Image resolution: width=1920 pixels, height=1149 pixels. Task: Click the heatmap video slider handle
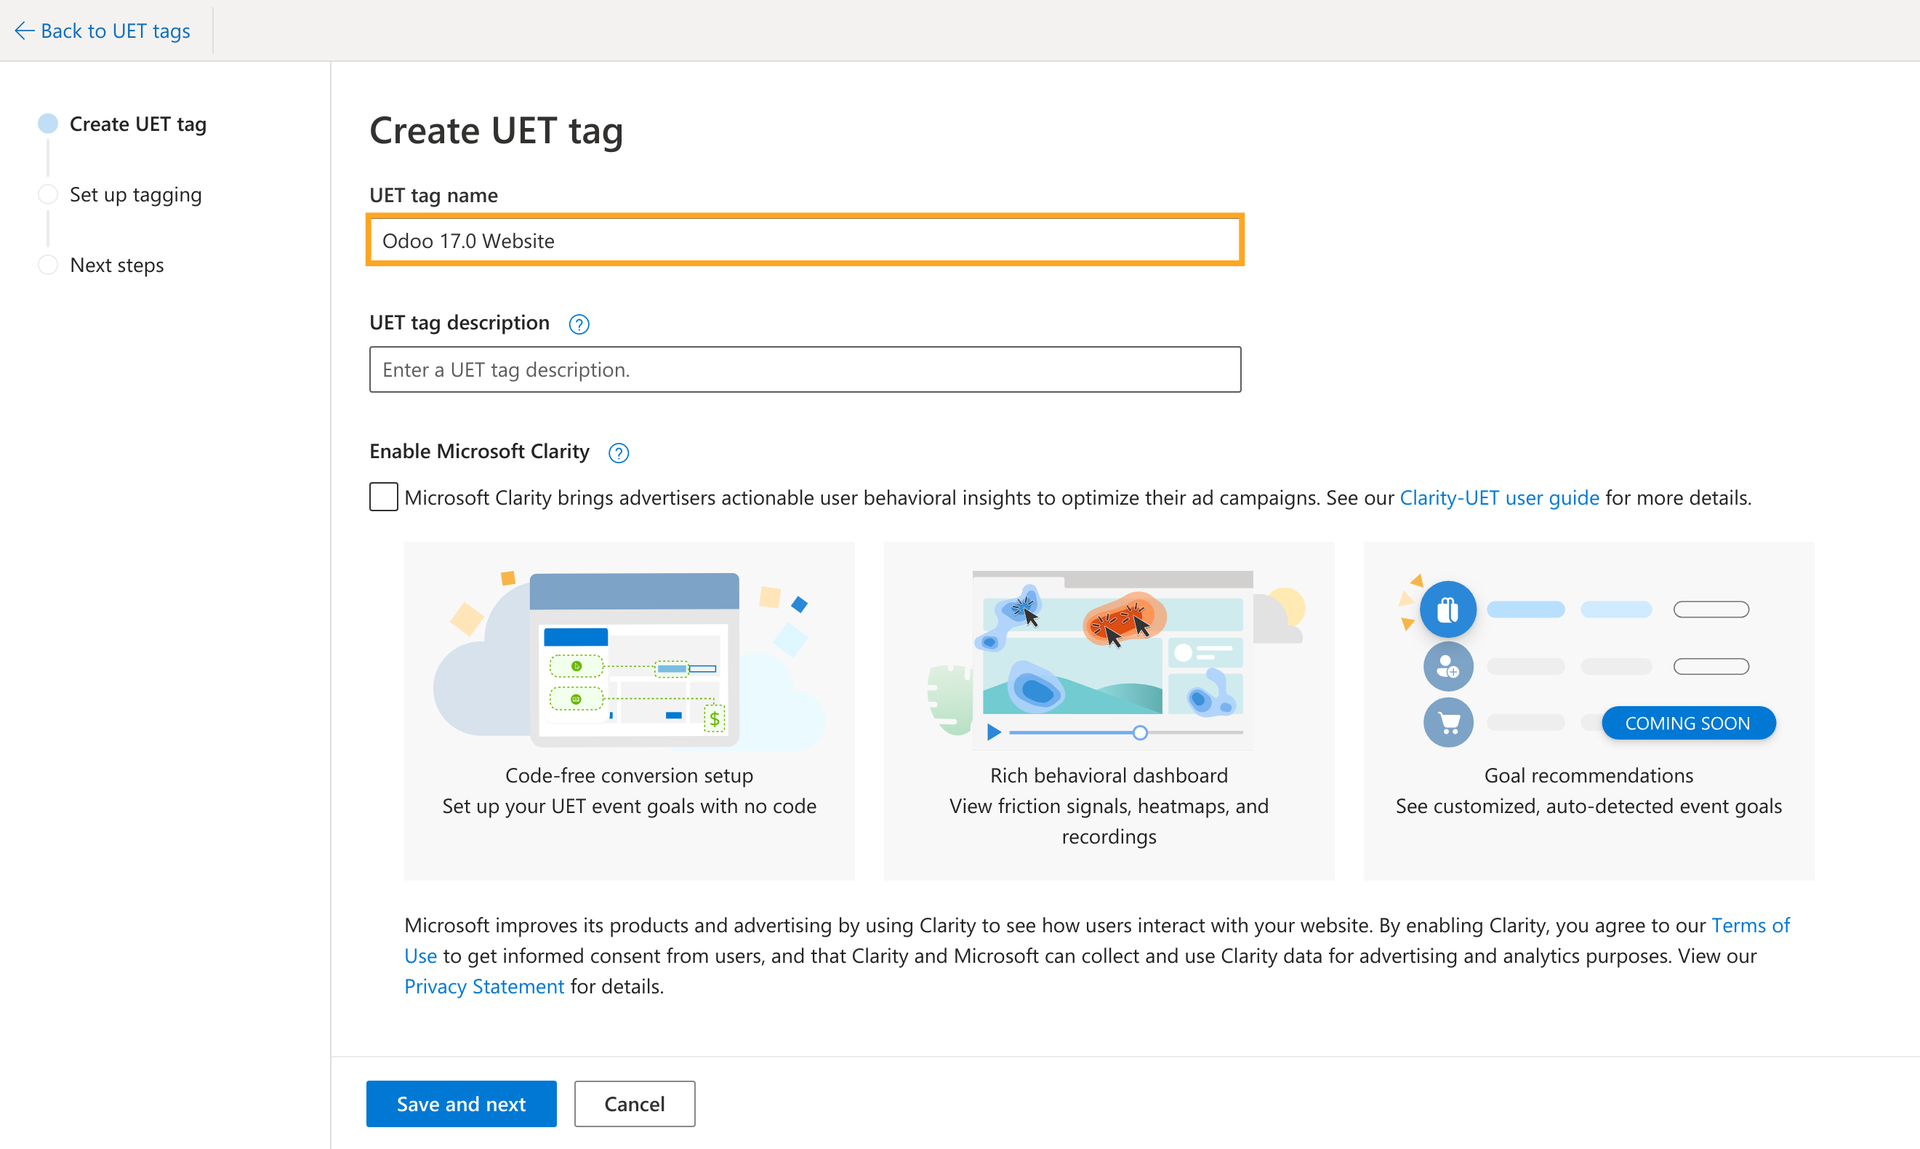click(1140, 733)
